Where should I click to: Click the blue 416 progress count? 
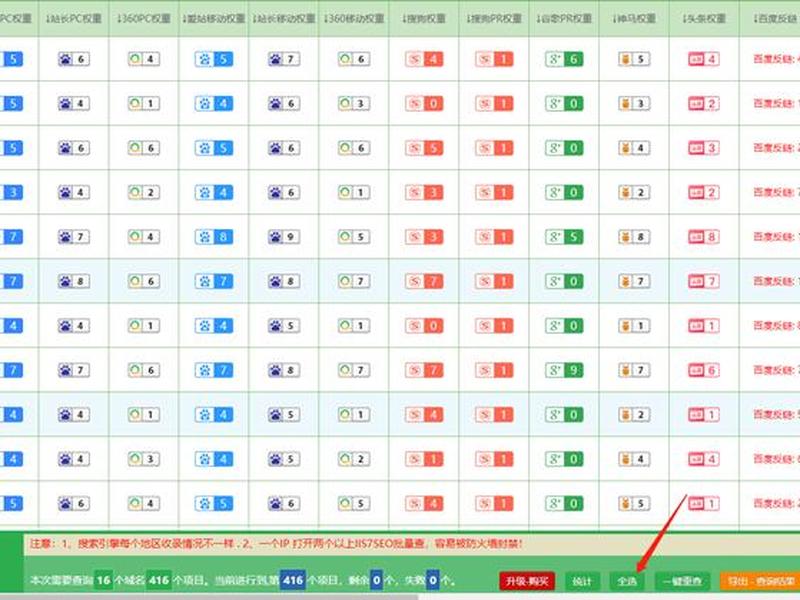(x=292, y=580)
